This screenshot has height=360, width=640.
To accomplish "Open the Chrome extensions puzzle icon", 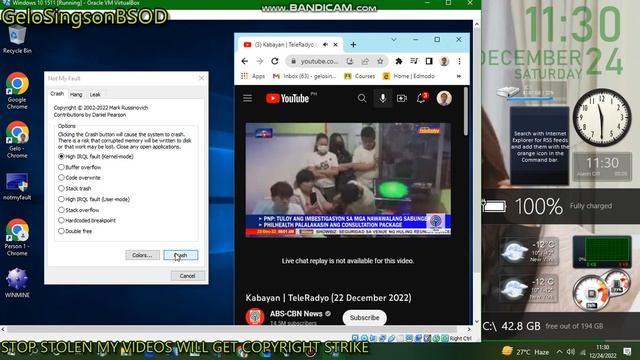I will (399, 61).
